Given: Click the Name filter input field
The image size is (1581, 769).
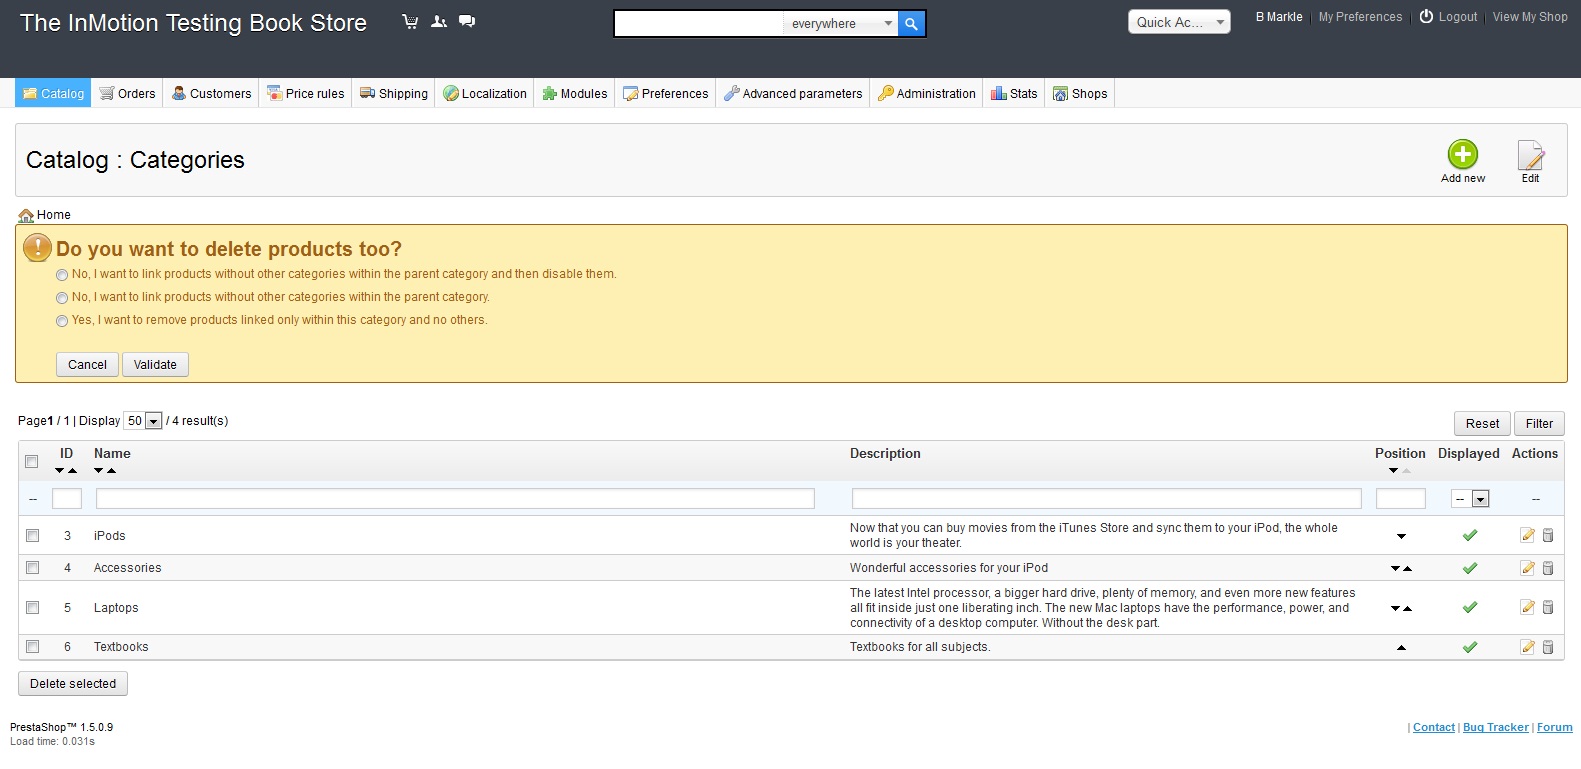Looking at the screenshot, I should tap(455, 498).
